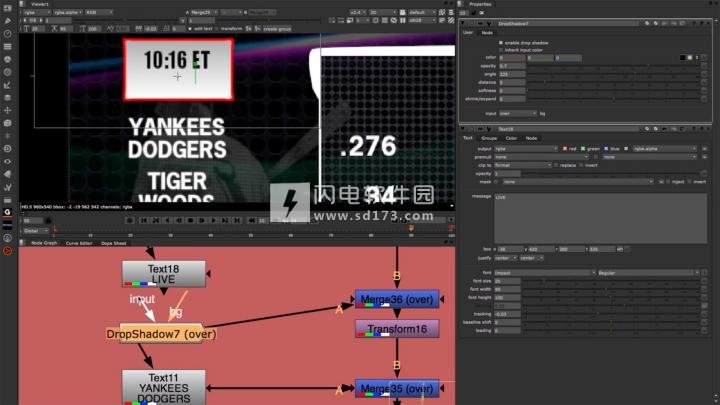Open Text18 output rgba dropdown
The height and width of the screenshot is (405, 720).
pyautogui.click(x=526, y=149)
